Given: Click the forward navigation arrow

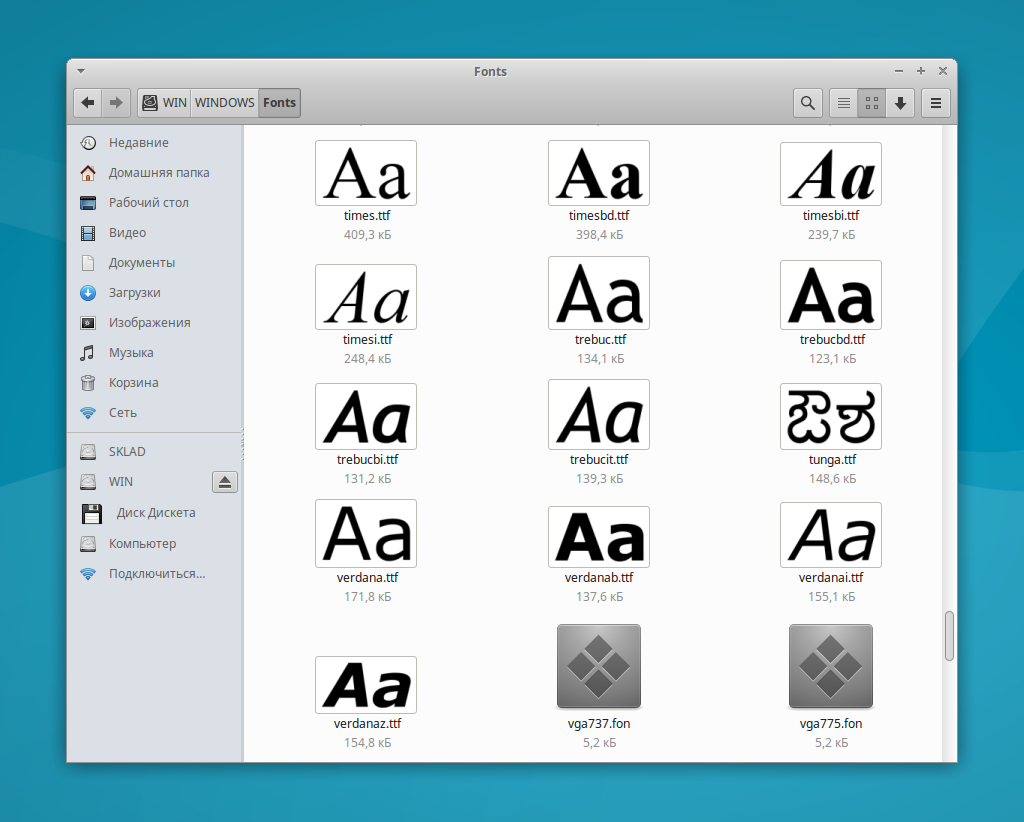Looking at the screenshot, I should 116,102.
